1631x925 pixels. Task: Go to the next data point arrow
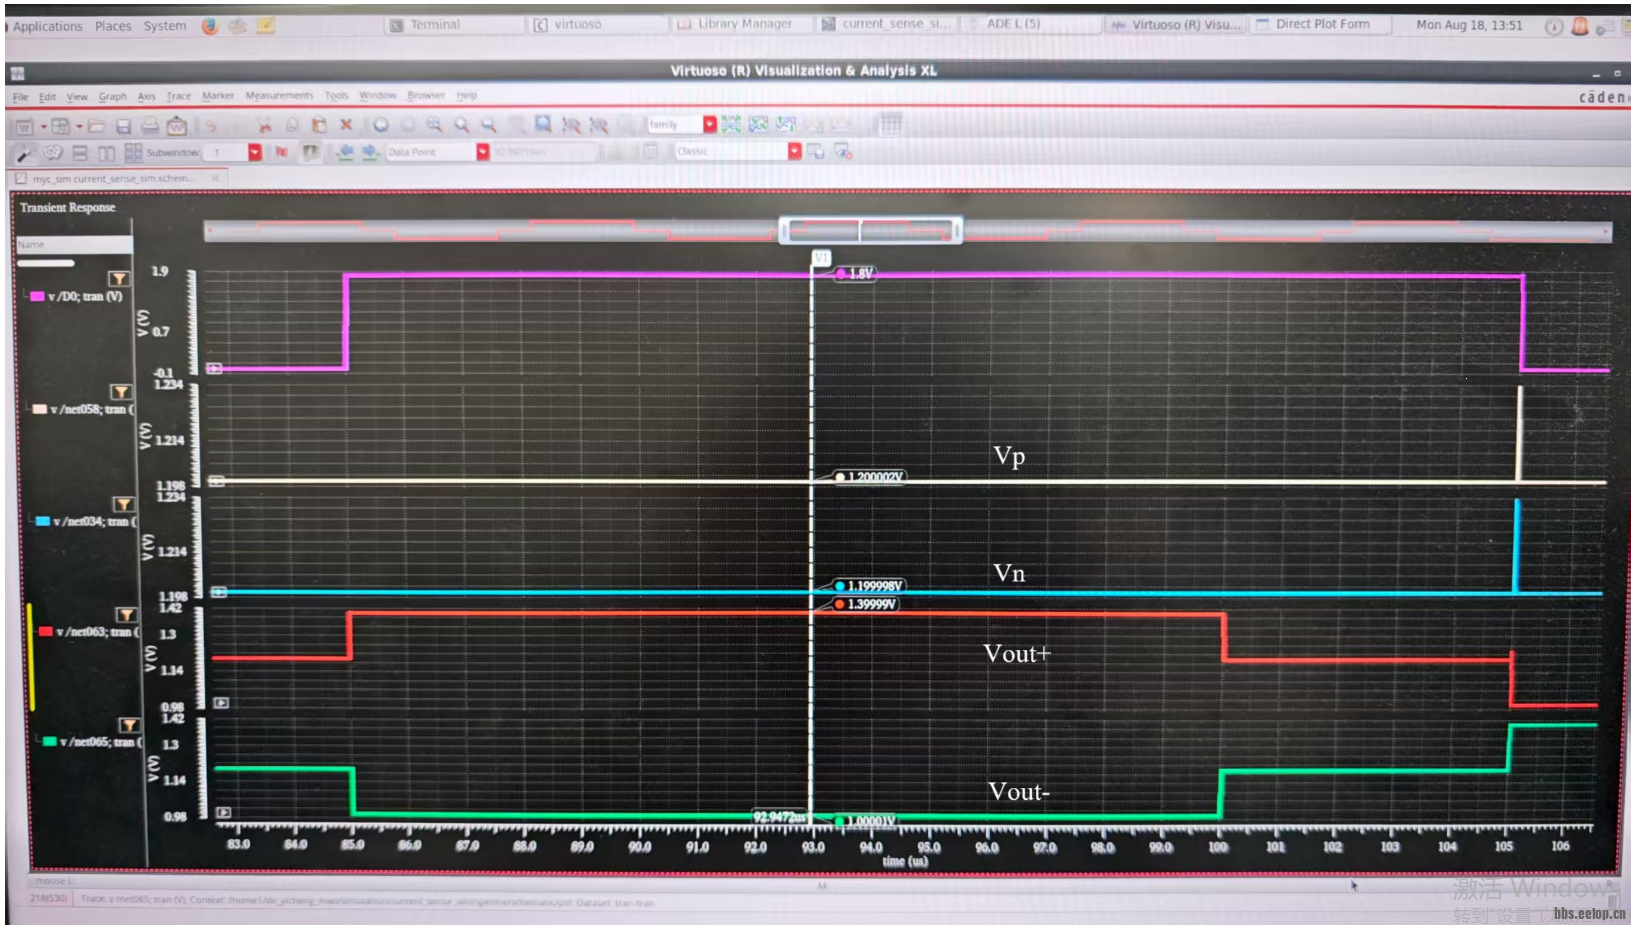point(370,152)
